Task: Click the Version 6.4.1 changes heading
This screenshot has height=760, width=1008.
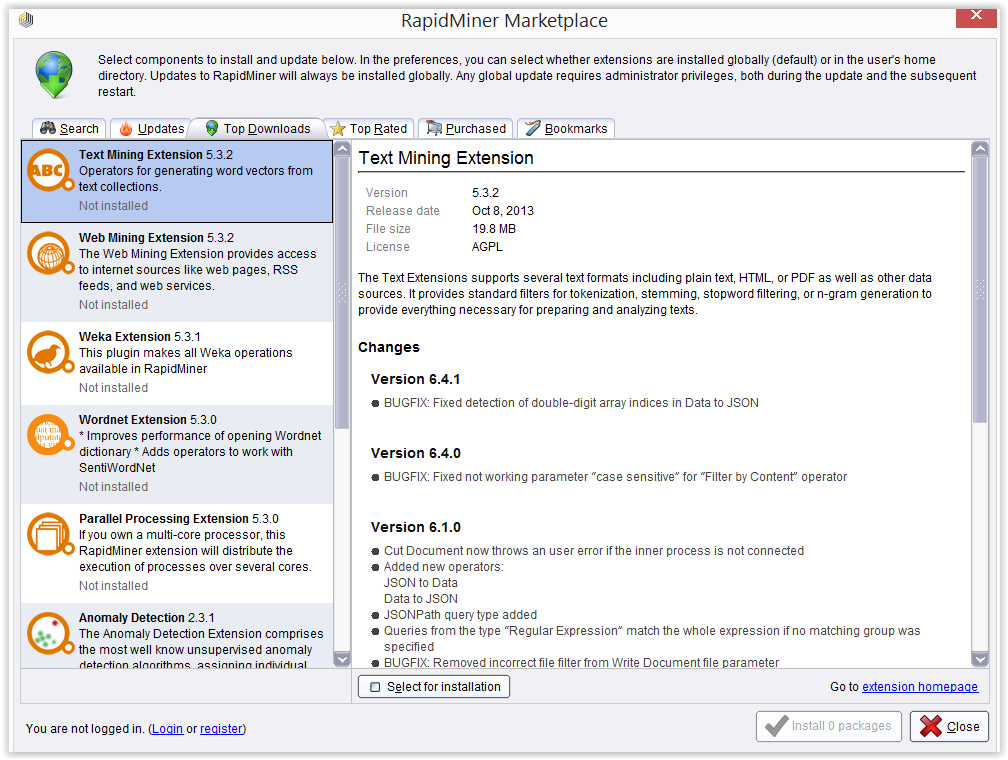Action: (415, 379)
